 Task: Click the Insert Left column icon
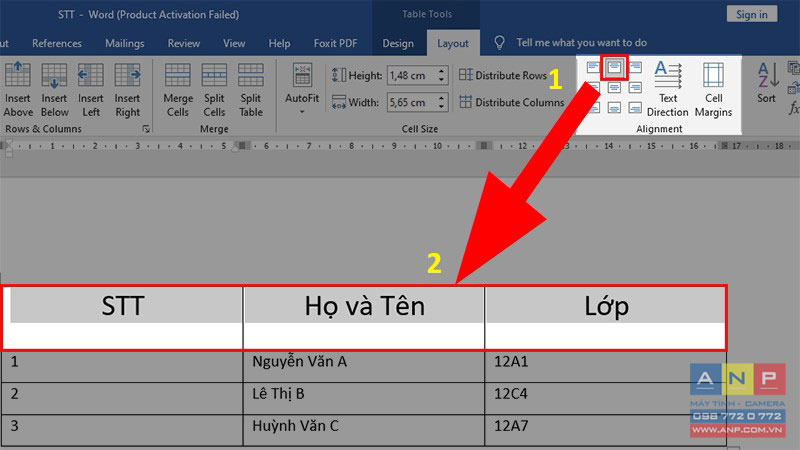pyautogui.click(x=91, y=74)
